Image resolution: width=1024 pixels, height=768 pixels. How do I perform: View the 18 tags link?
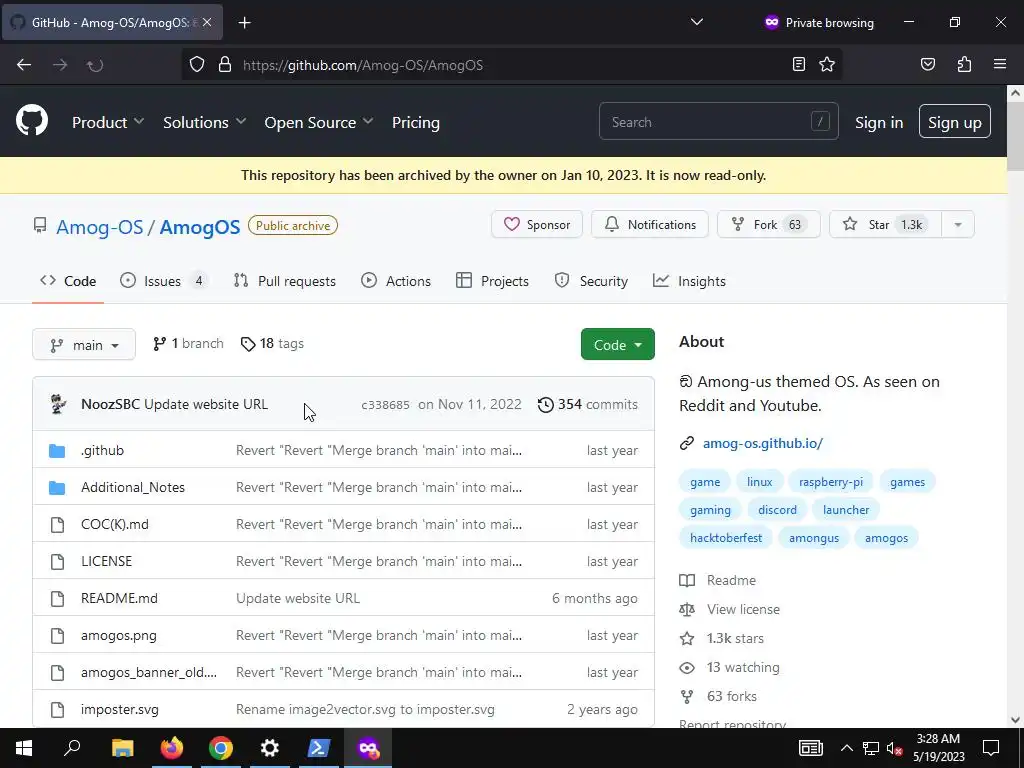272,344
